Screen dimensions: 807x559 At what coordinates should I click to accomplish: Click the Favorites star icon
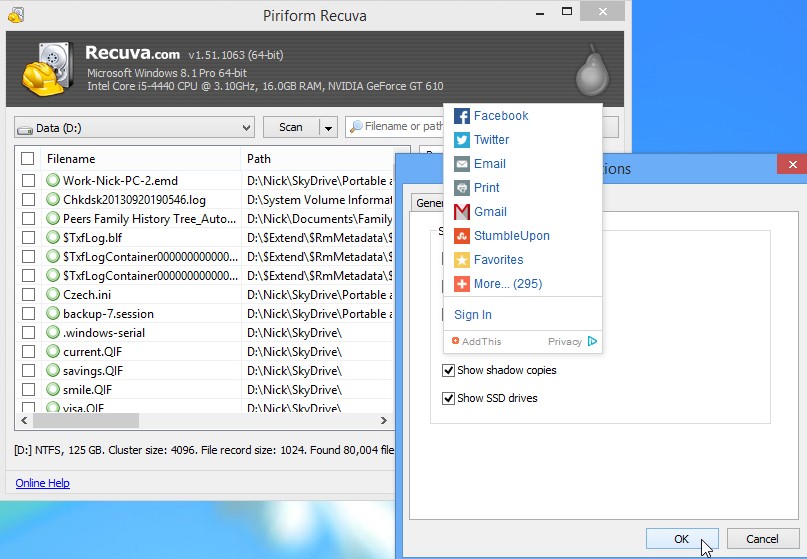(x=462, y=260)
